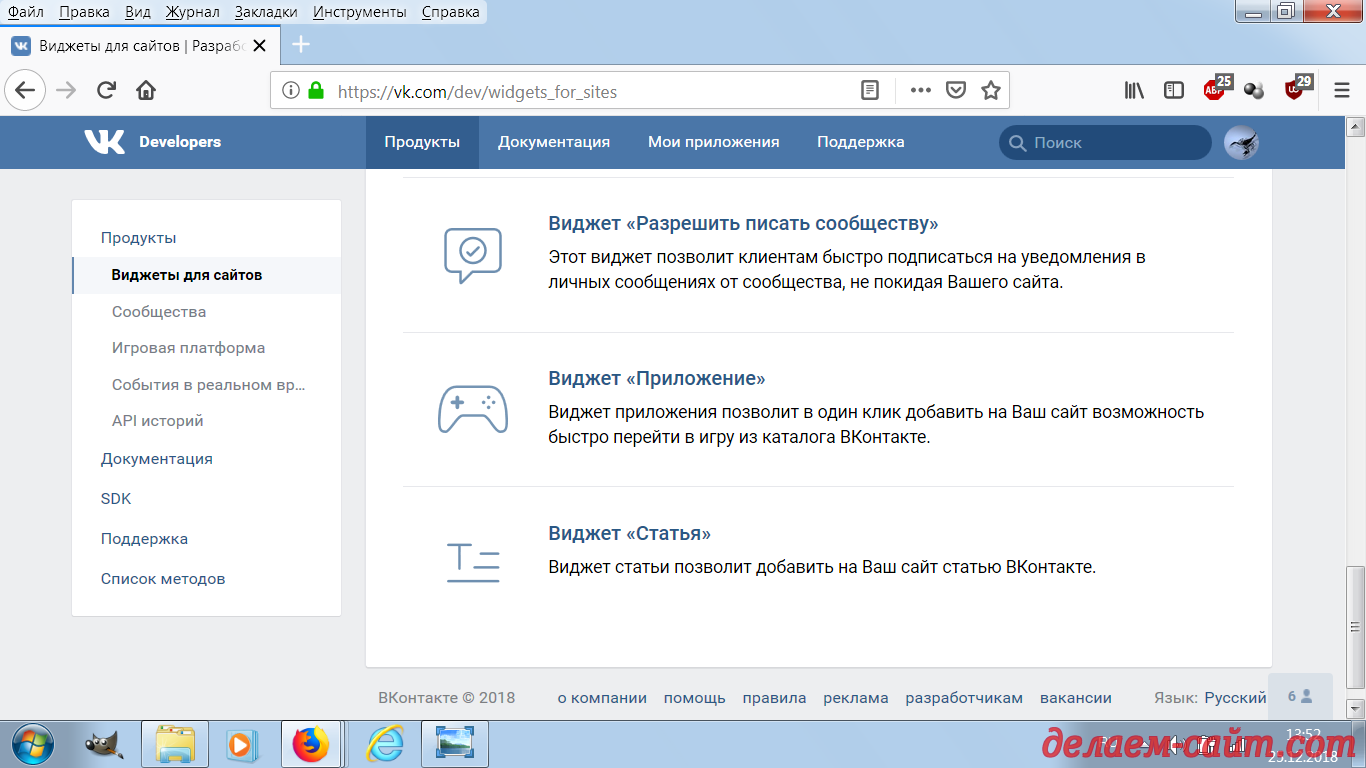Go to Документация in the header
Viewport: 1366px width, 768px height.
coord(554,142)
